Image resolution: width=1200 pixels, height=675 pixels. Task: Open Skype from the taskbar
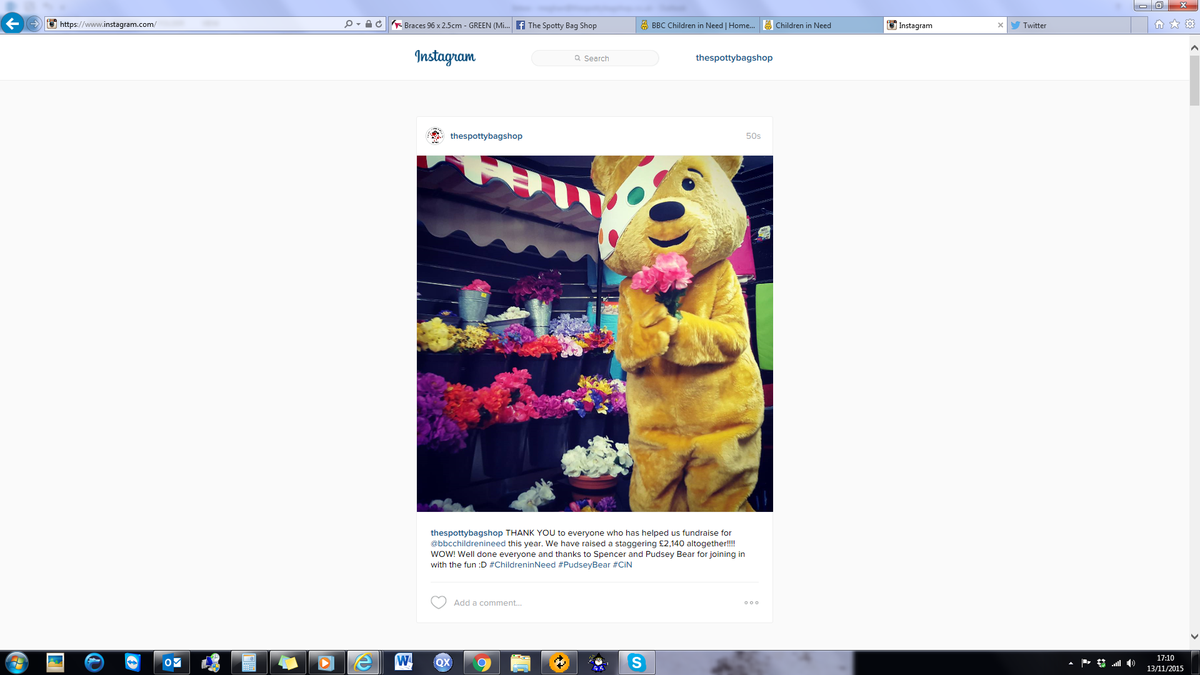click(636, 662)
